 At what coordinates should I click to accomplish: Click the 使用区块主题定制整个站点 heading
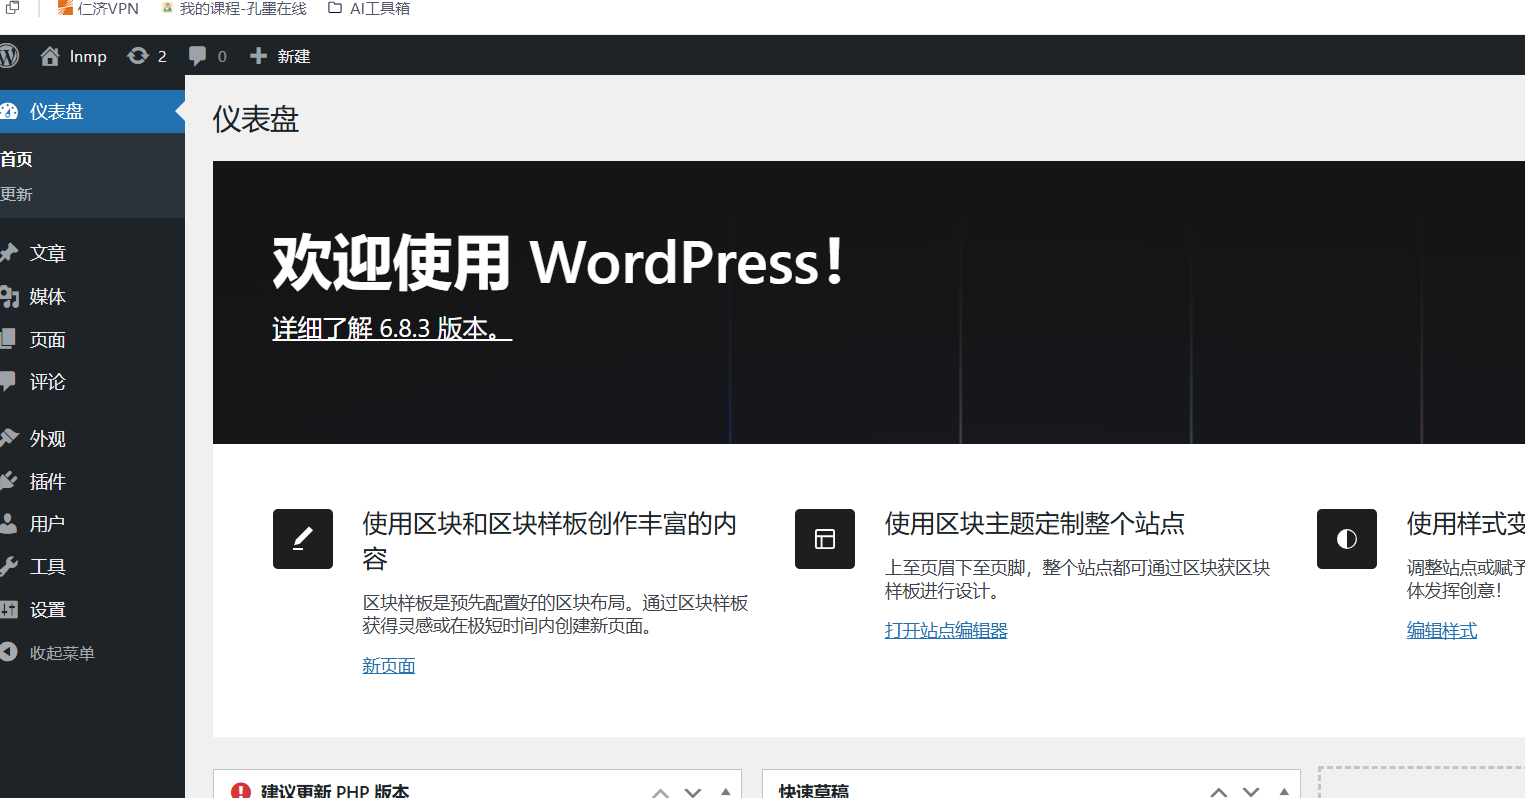tap(1035, 523)
